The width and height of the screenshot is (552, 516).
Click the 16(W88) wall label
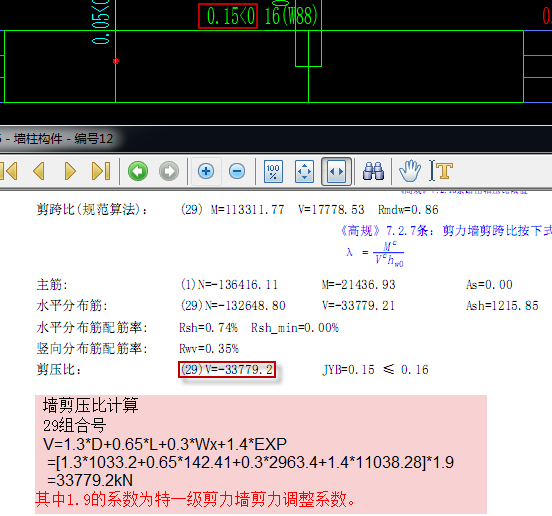click(x=291, y=16)
